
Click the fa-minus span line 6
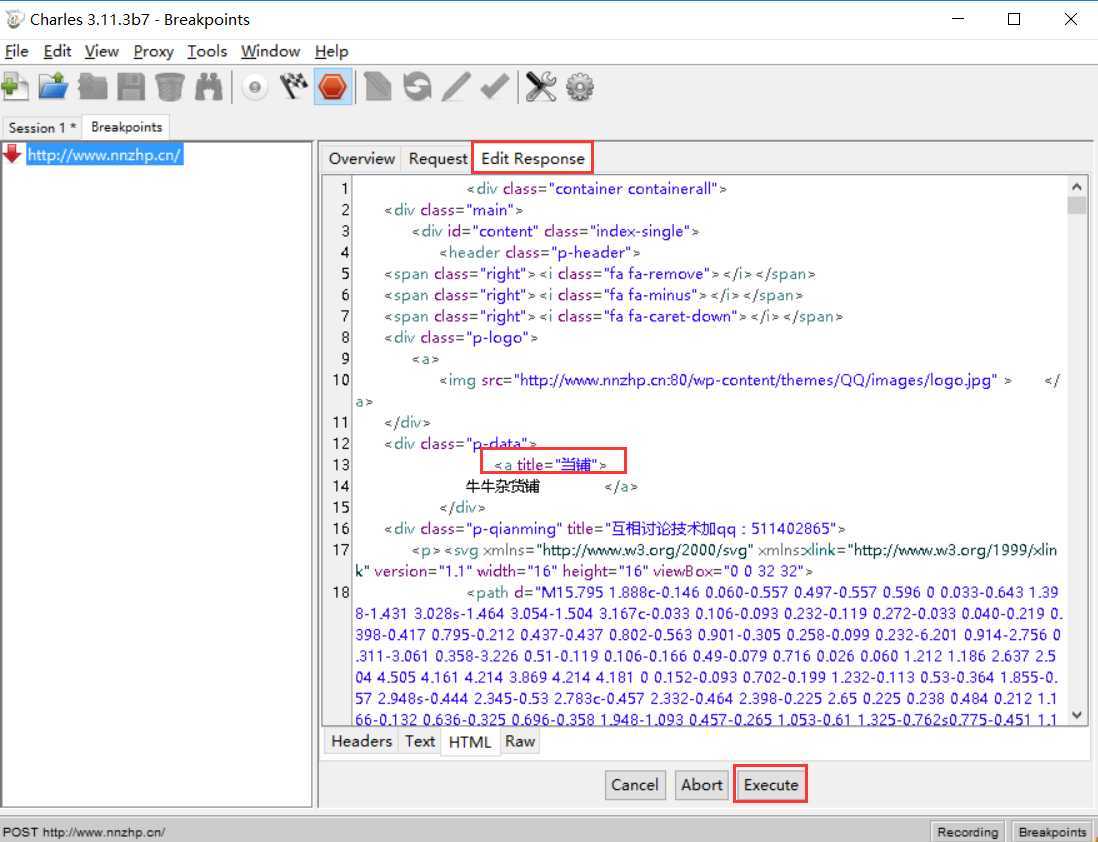pyautogui.click(x=593, y=295)
